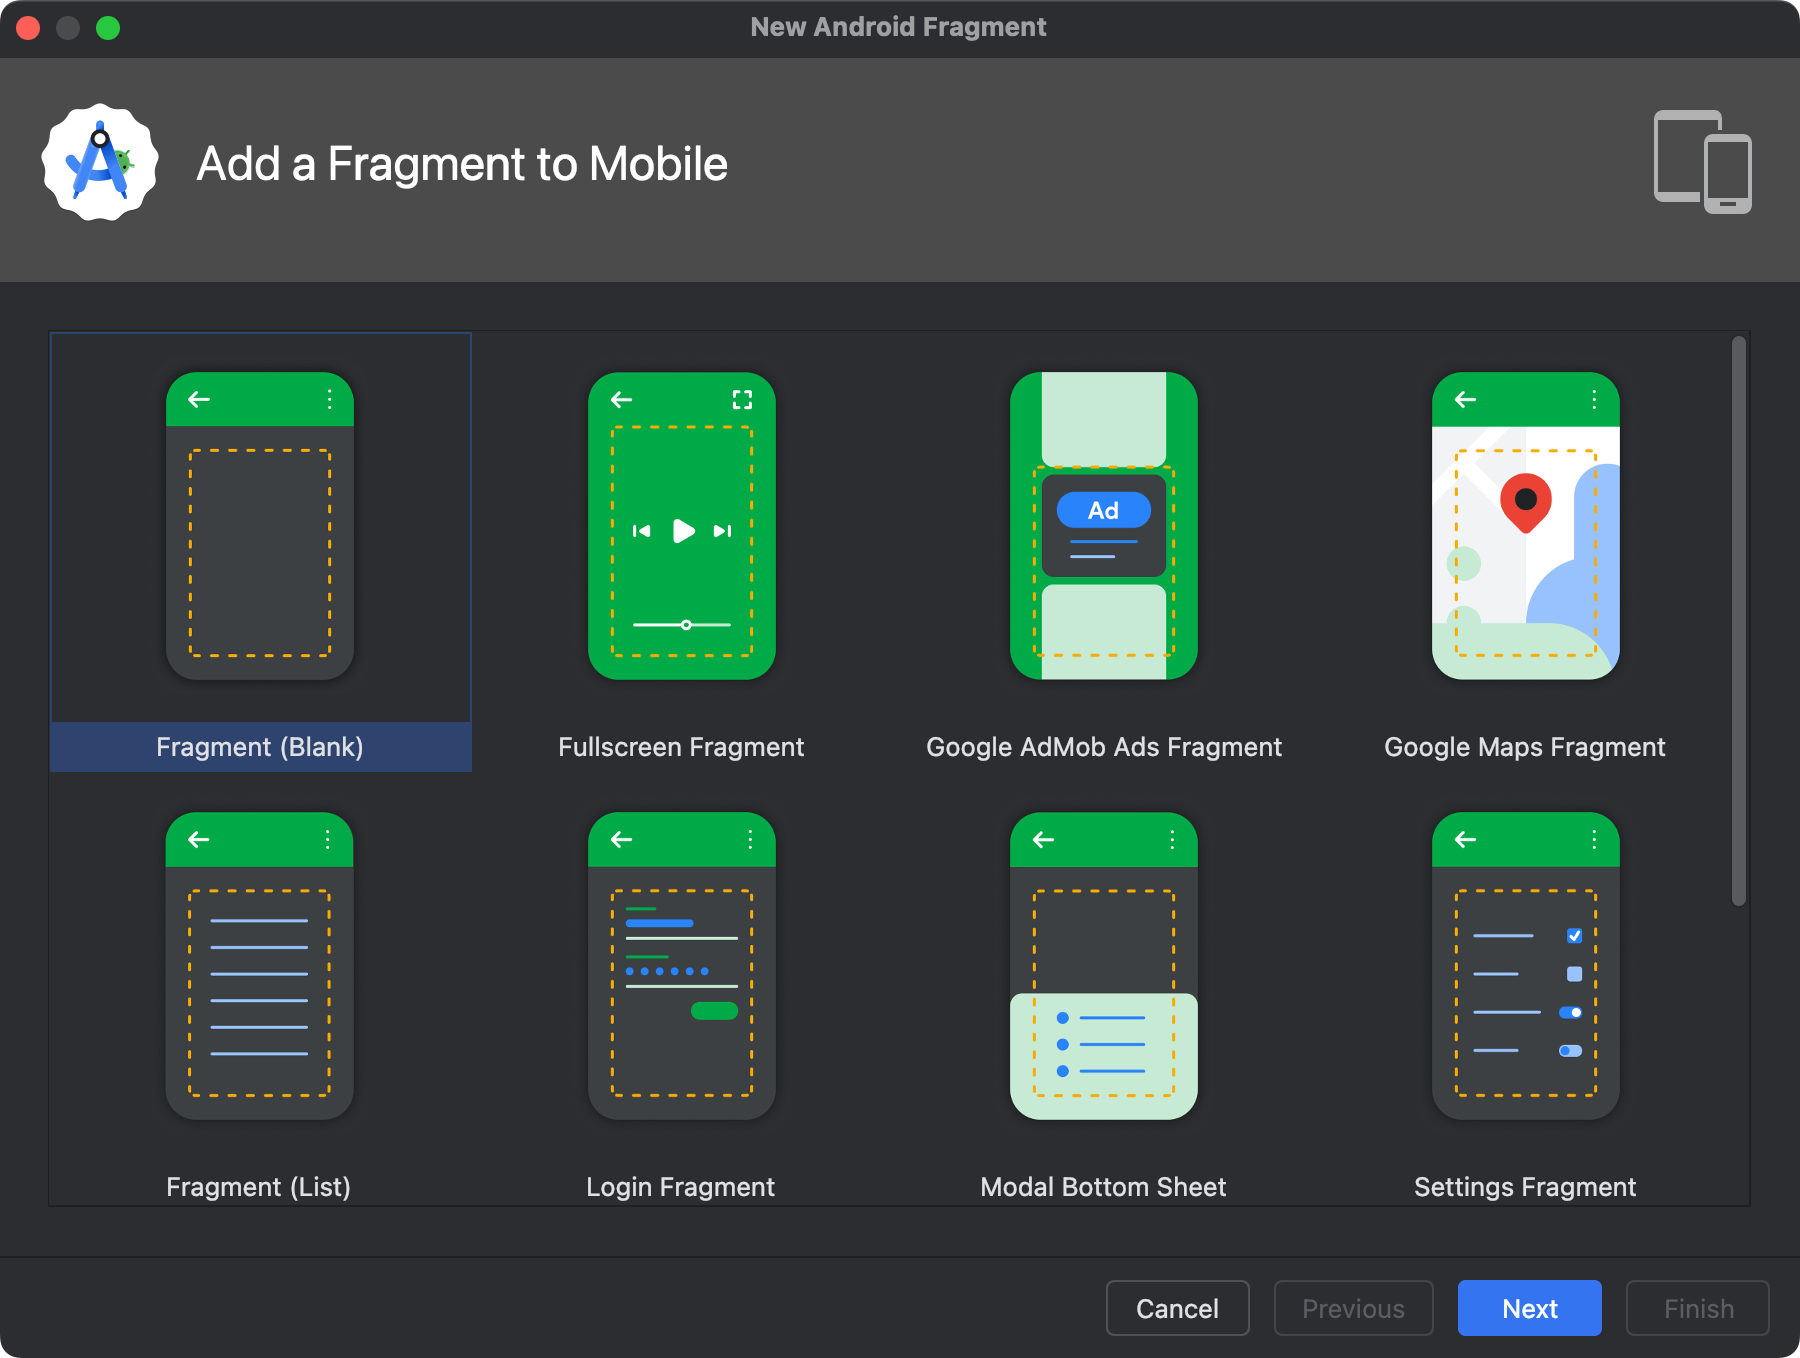Viewport: 1800px width, 1358px height.
Task: Click the Login Fragment text label
Action: [680, 1187]
